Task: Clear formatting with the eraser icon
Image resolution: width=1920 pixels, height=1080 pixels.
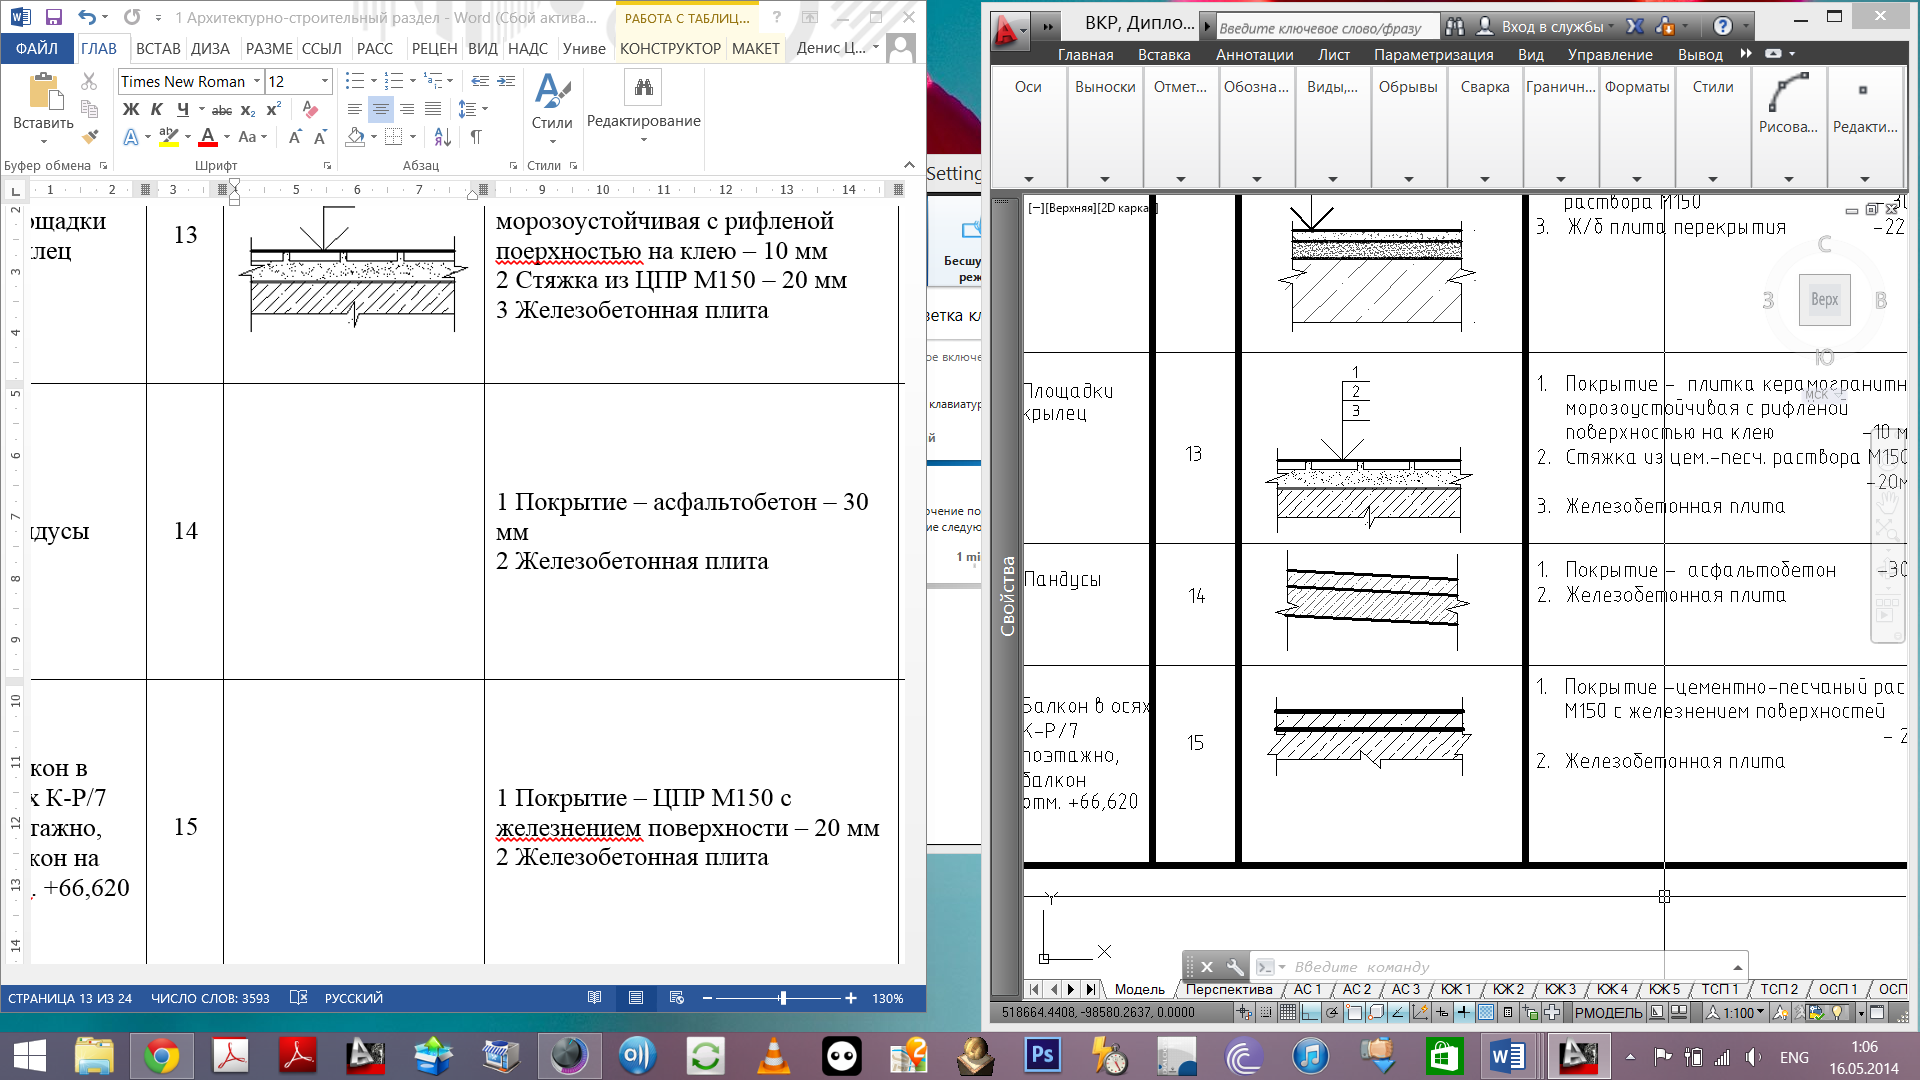Action: click(310, 110)
